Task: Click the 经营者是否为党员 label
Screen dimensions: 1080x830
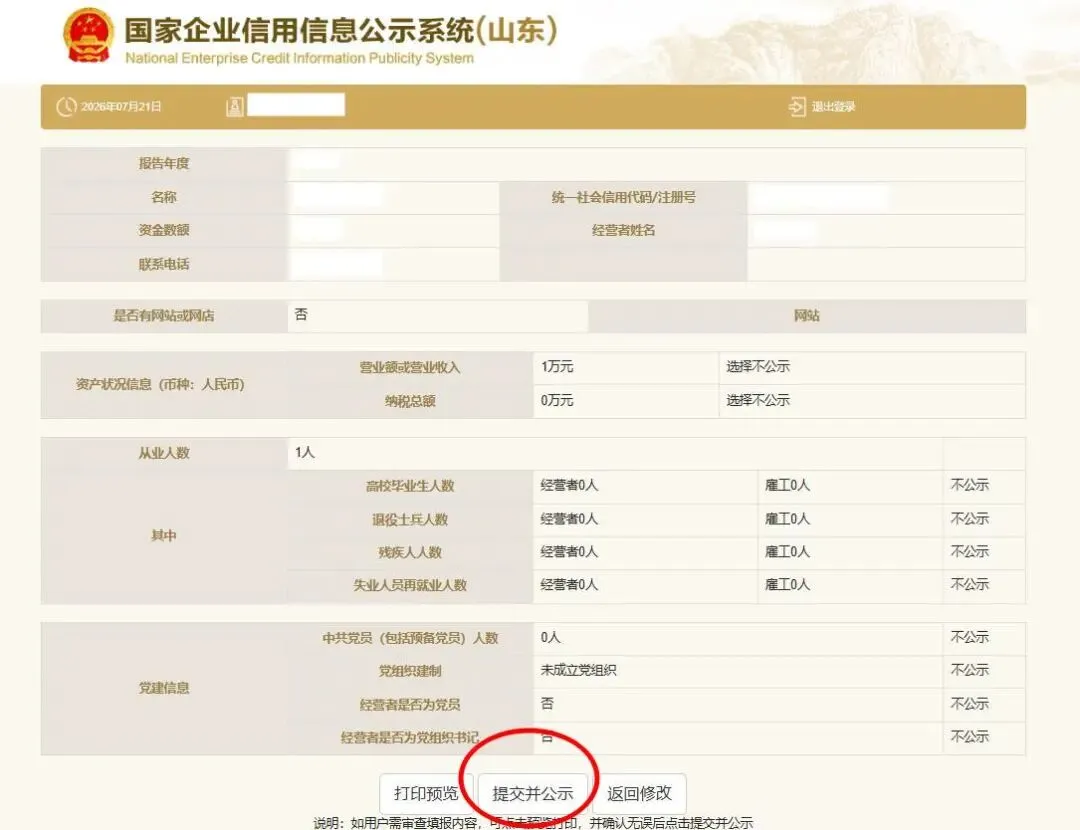Action: coord(410,705)
